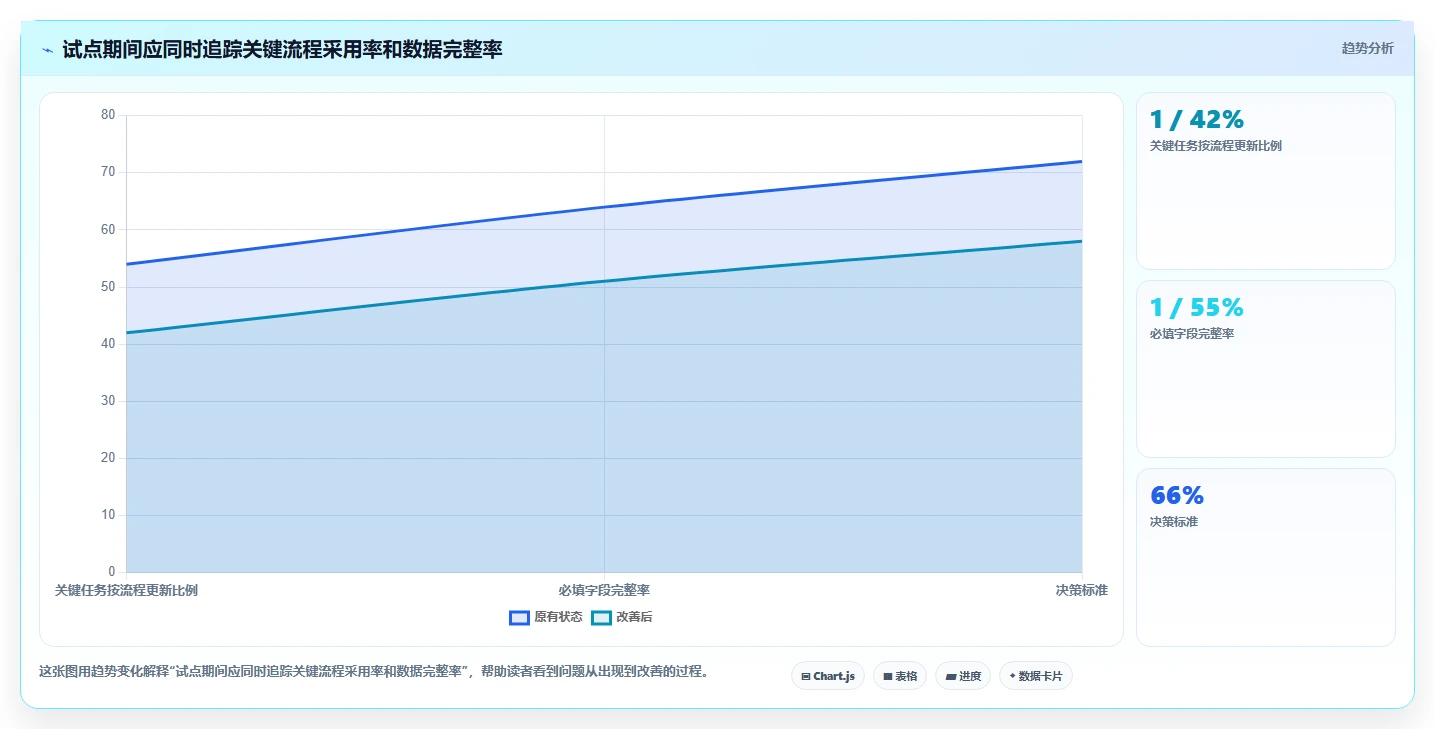
Task: Click x-axis label 必填字段完整率
Action: [604, 591]
